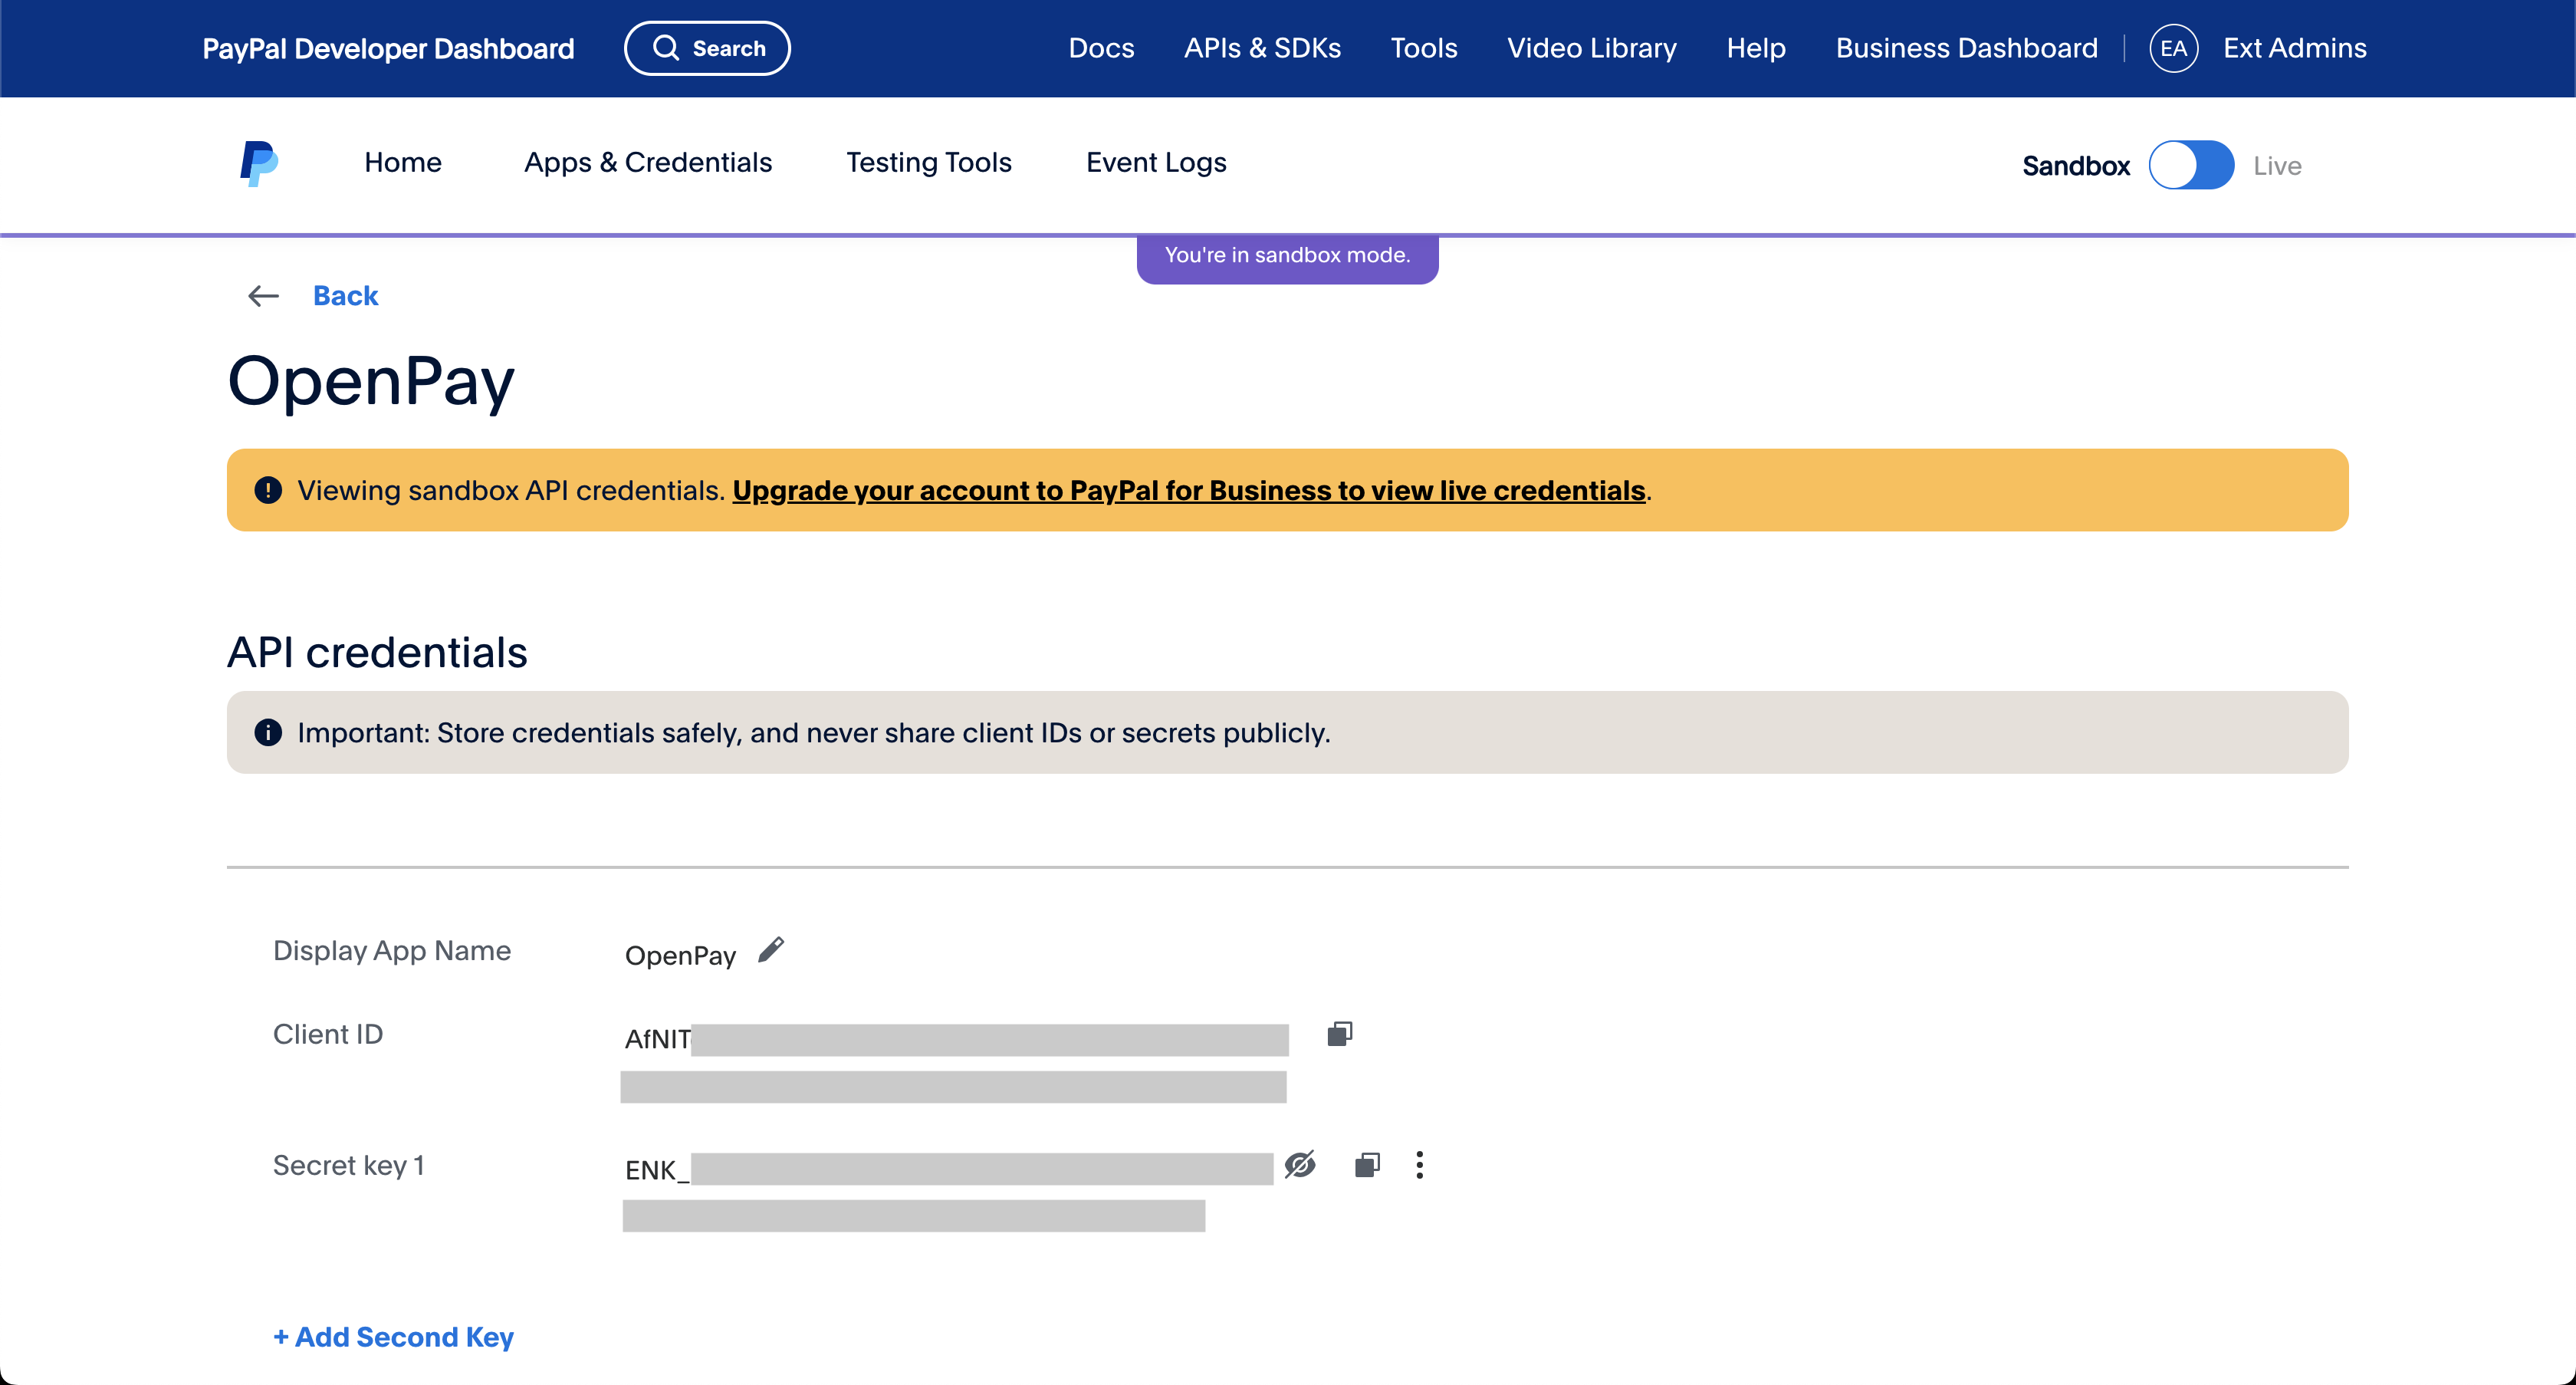
Task: Go to Home tab
Action: tap(403, 162)
